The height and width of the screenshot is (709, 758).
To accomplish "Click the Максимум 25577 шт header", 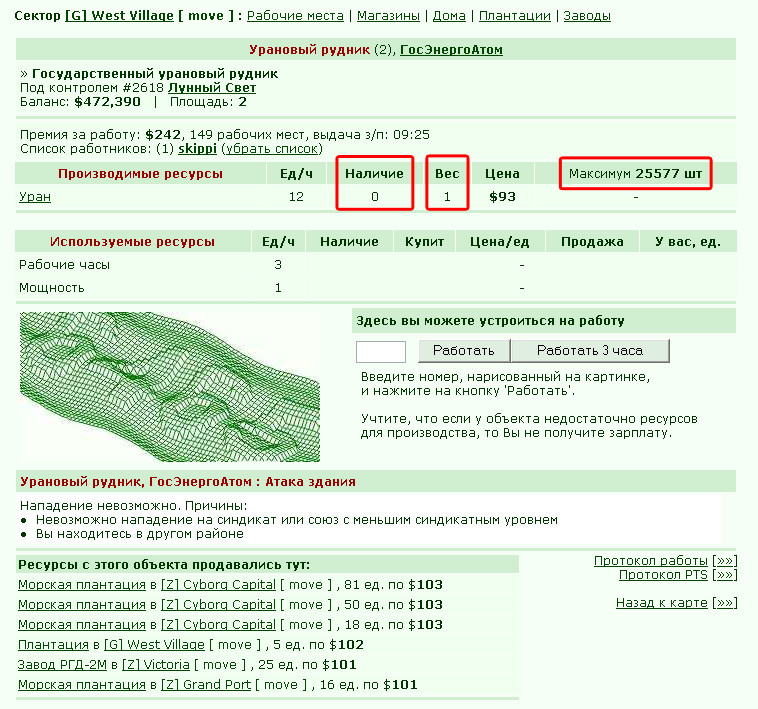I will 635,174.
